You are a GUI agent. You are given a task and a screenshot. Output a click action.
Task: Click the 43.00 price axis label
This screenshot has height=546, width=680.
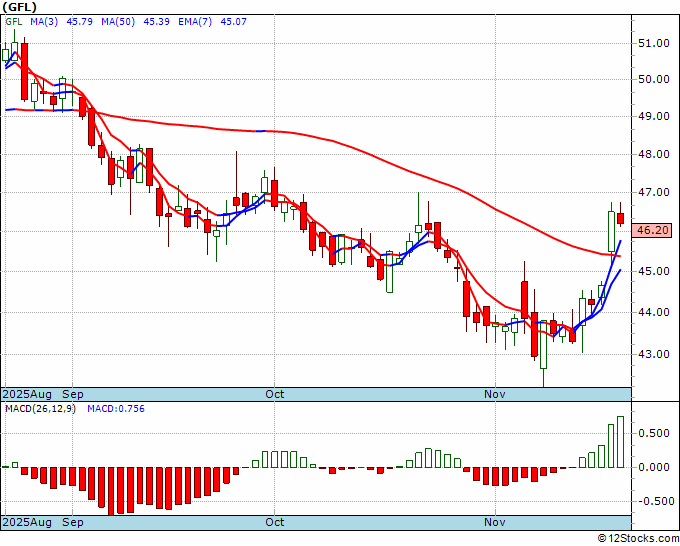click(x=654, y=354)
